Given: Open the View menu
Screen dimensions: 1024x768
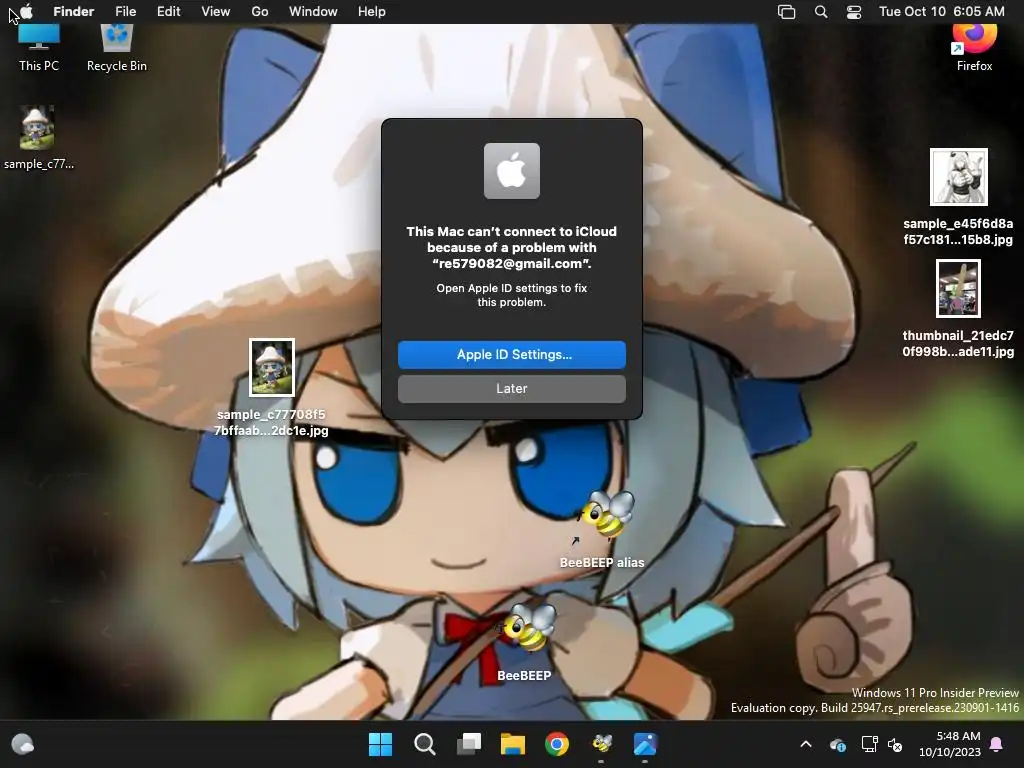Looking at the screenshot, I should (216, 12).
